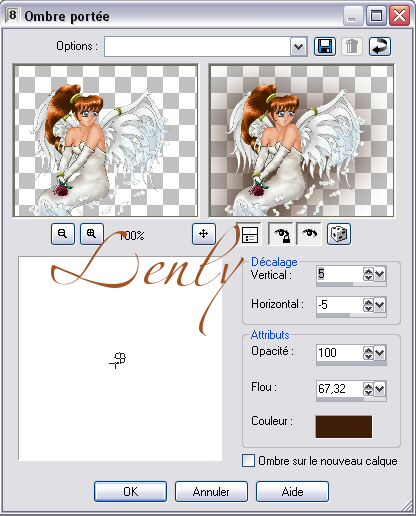Screen dimensions: 416x516
Task: Click the Horizontal offset value field
Action: tap(339, 305)
